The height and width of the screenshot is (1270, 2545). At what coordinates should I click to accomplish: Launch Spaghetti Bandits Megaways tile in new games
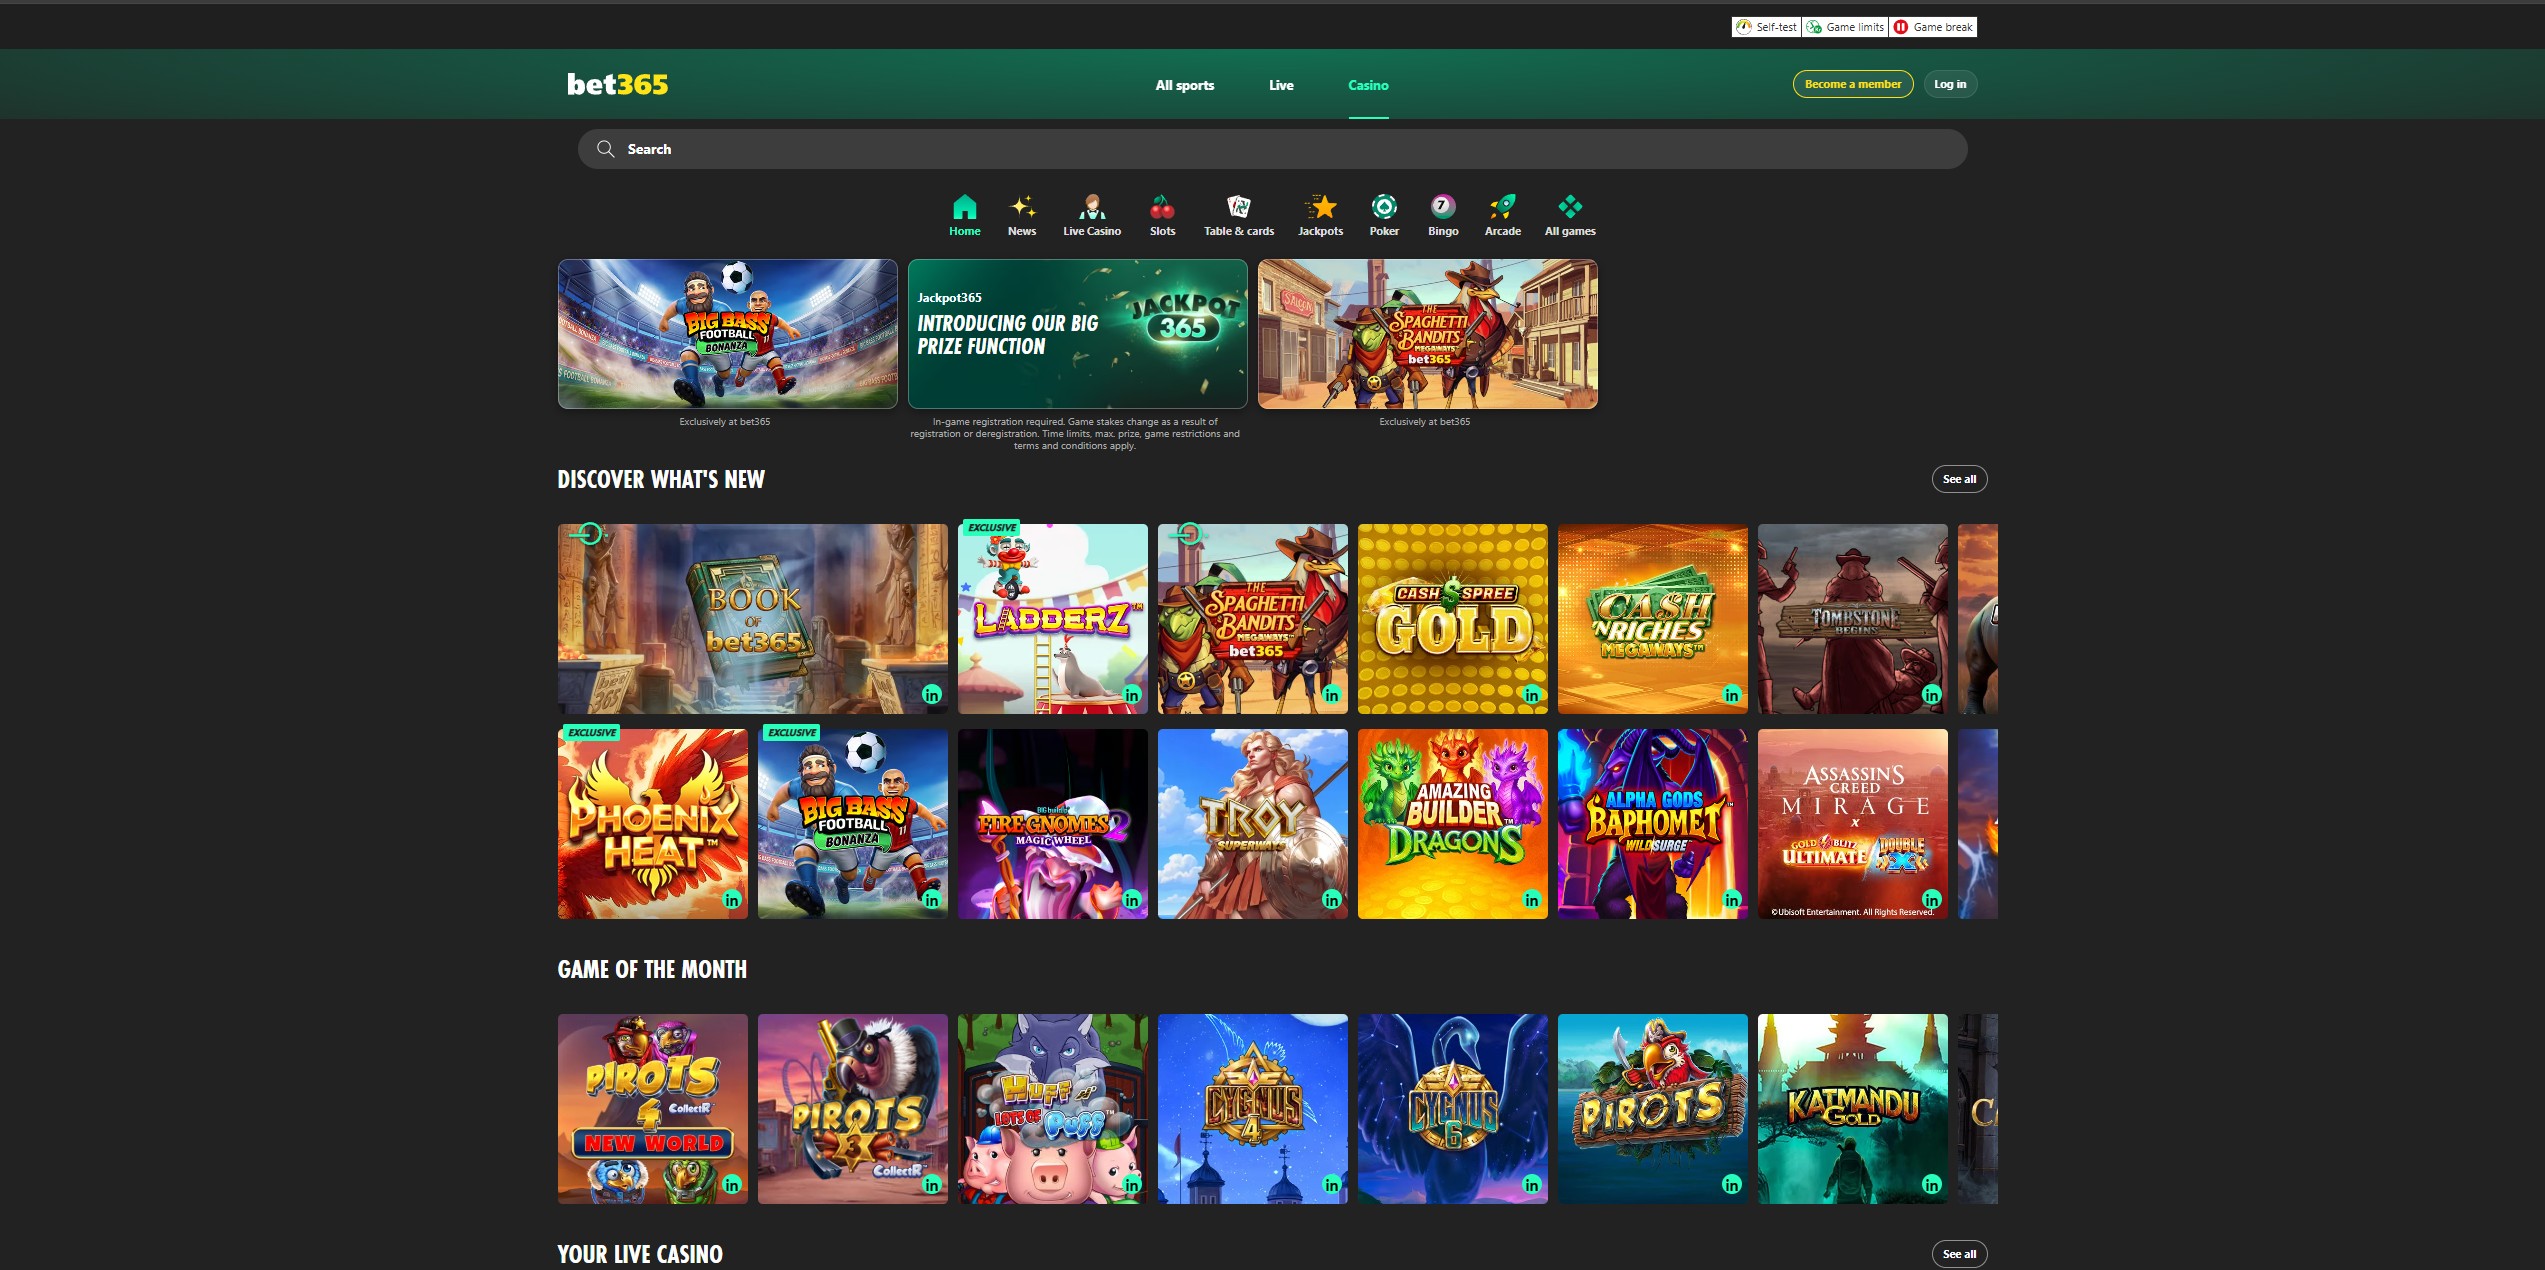click(1252, 619)
